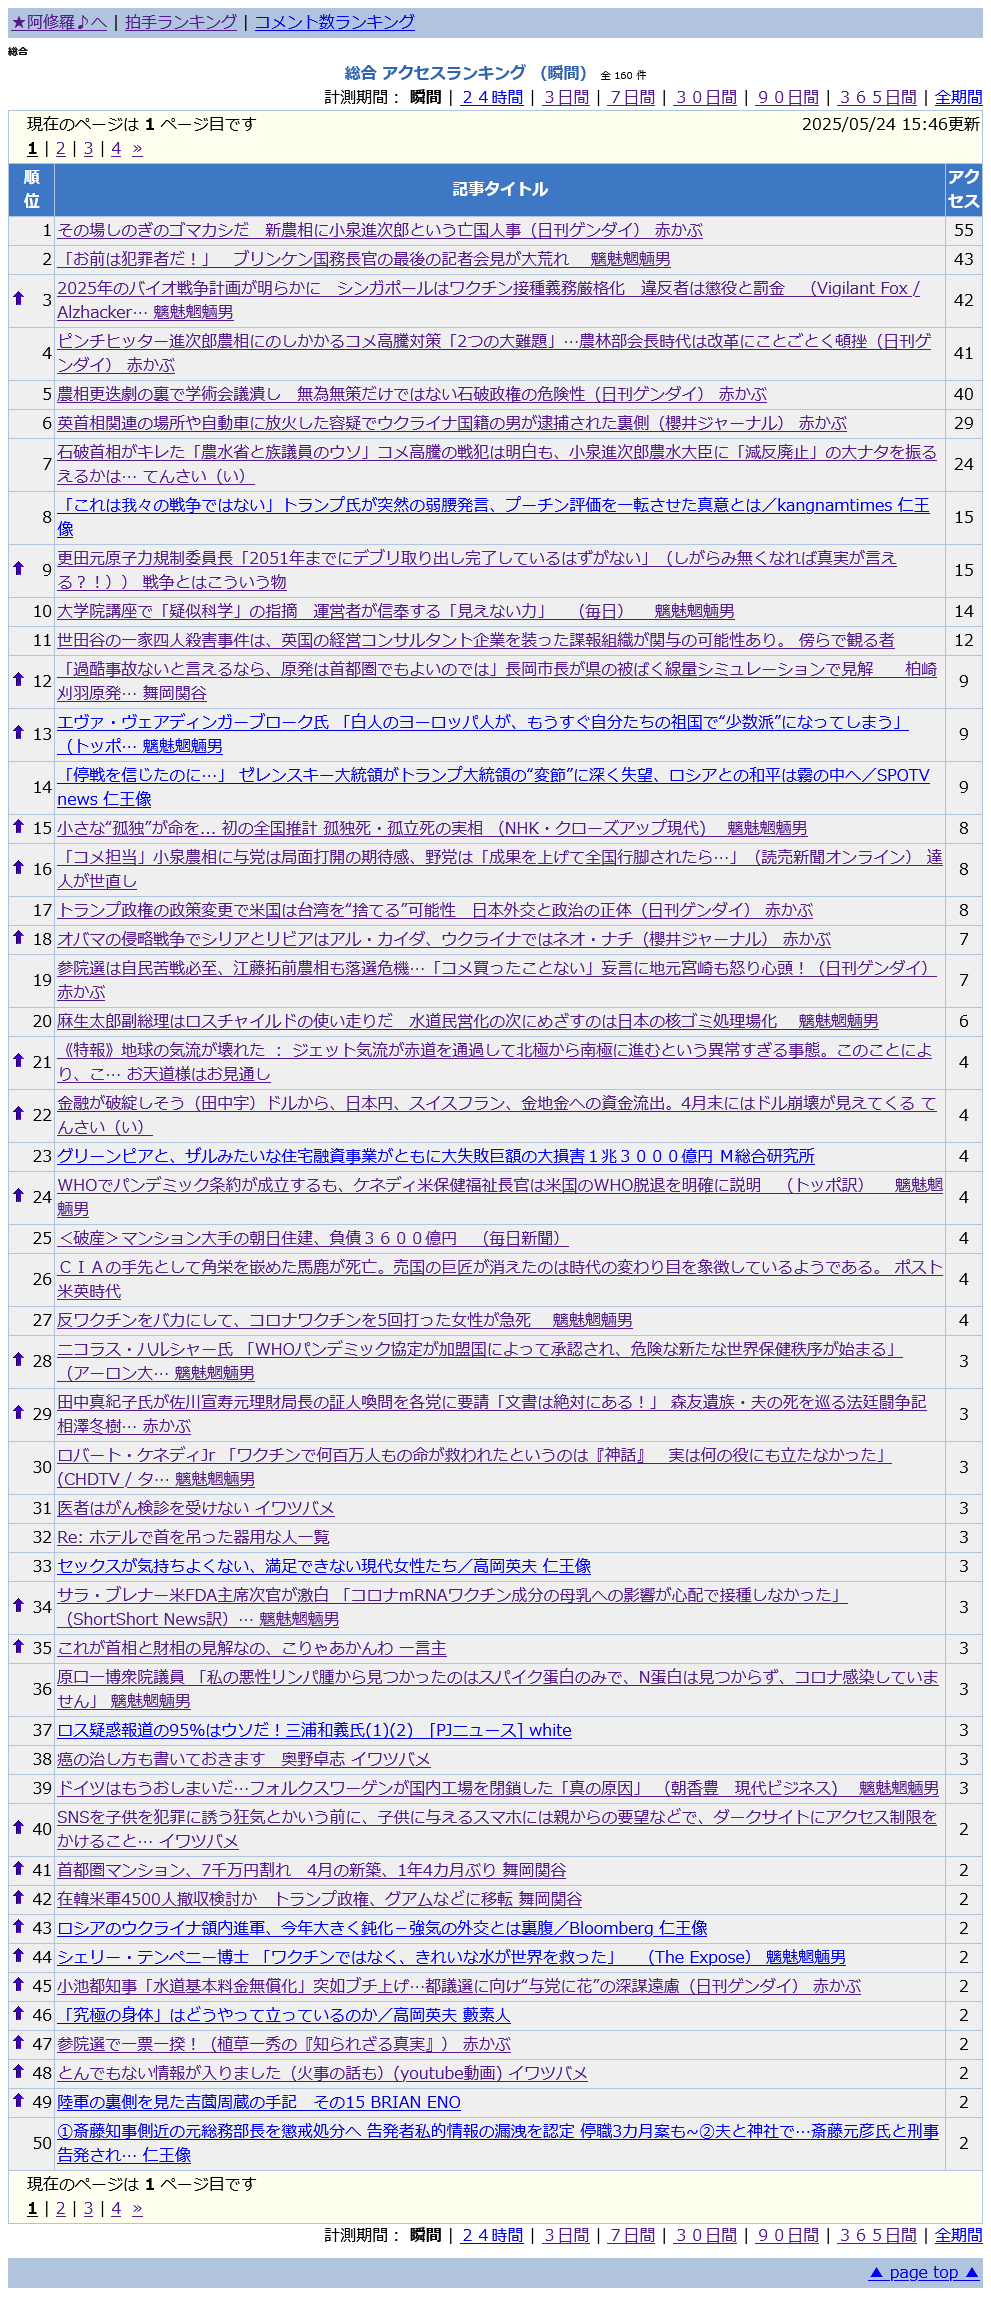Click the up arrow icon beside rank 29
The height and width of the screenshot is (2320, 991).
(x=18, y=1412)
